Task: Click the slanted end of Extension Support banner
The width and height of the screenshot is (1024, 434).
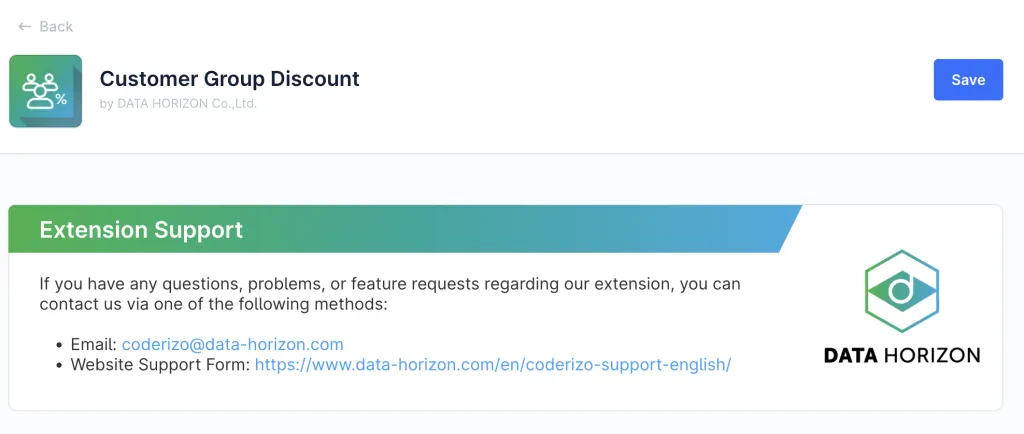Action: 790,229
